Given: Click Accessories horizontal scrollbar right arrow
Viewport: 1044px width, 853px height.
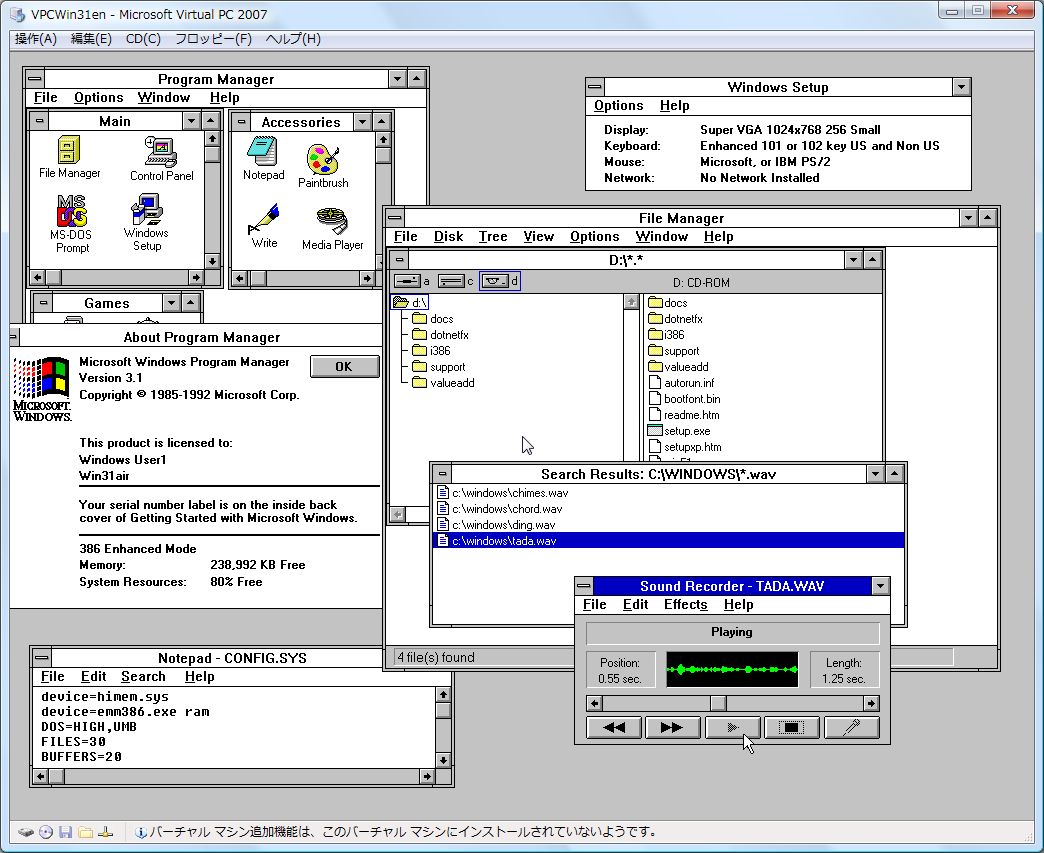Looking at the screenshot, I should [x=367, y=278].
